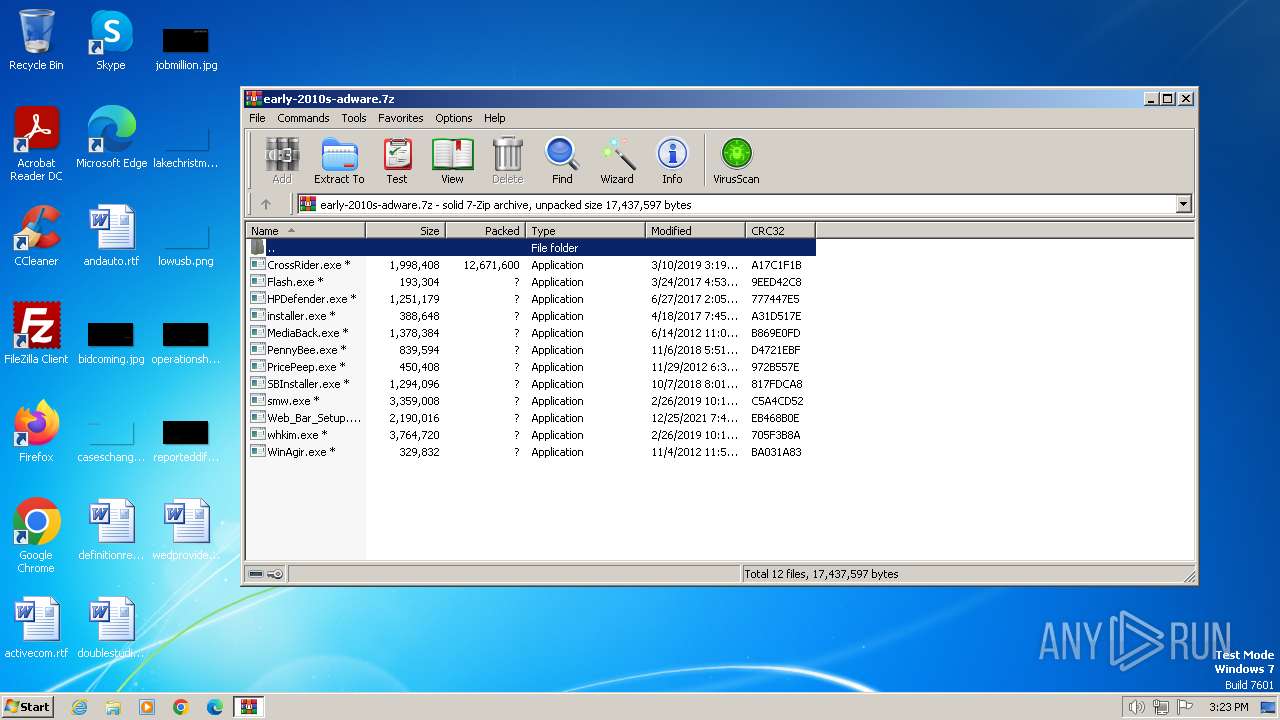Open the View tool
This screenshot has height=720, width=1280.
(x=452, y=161)
